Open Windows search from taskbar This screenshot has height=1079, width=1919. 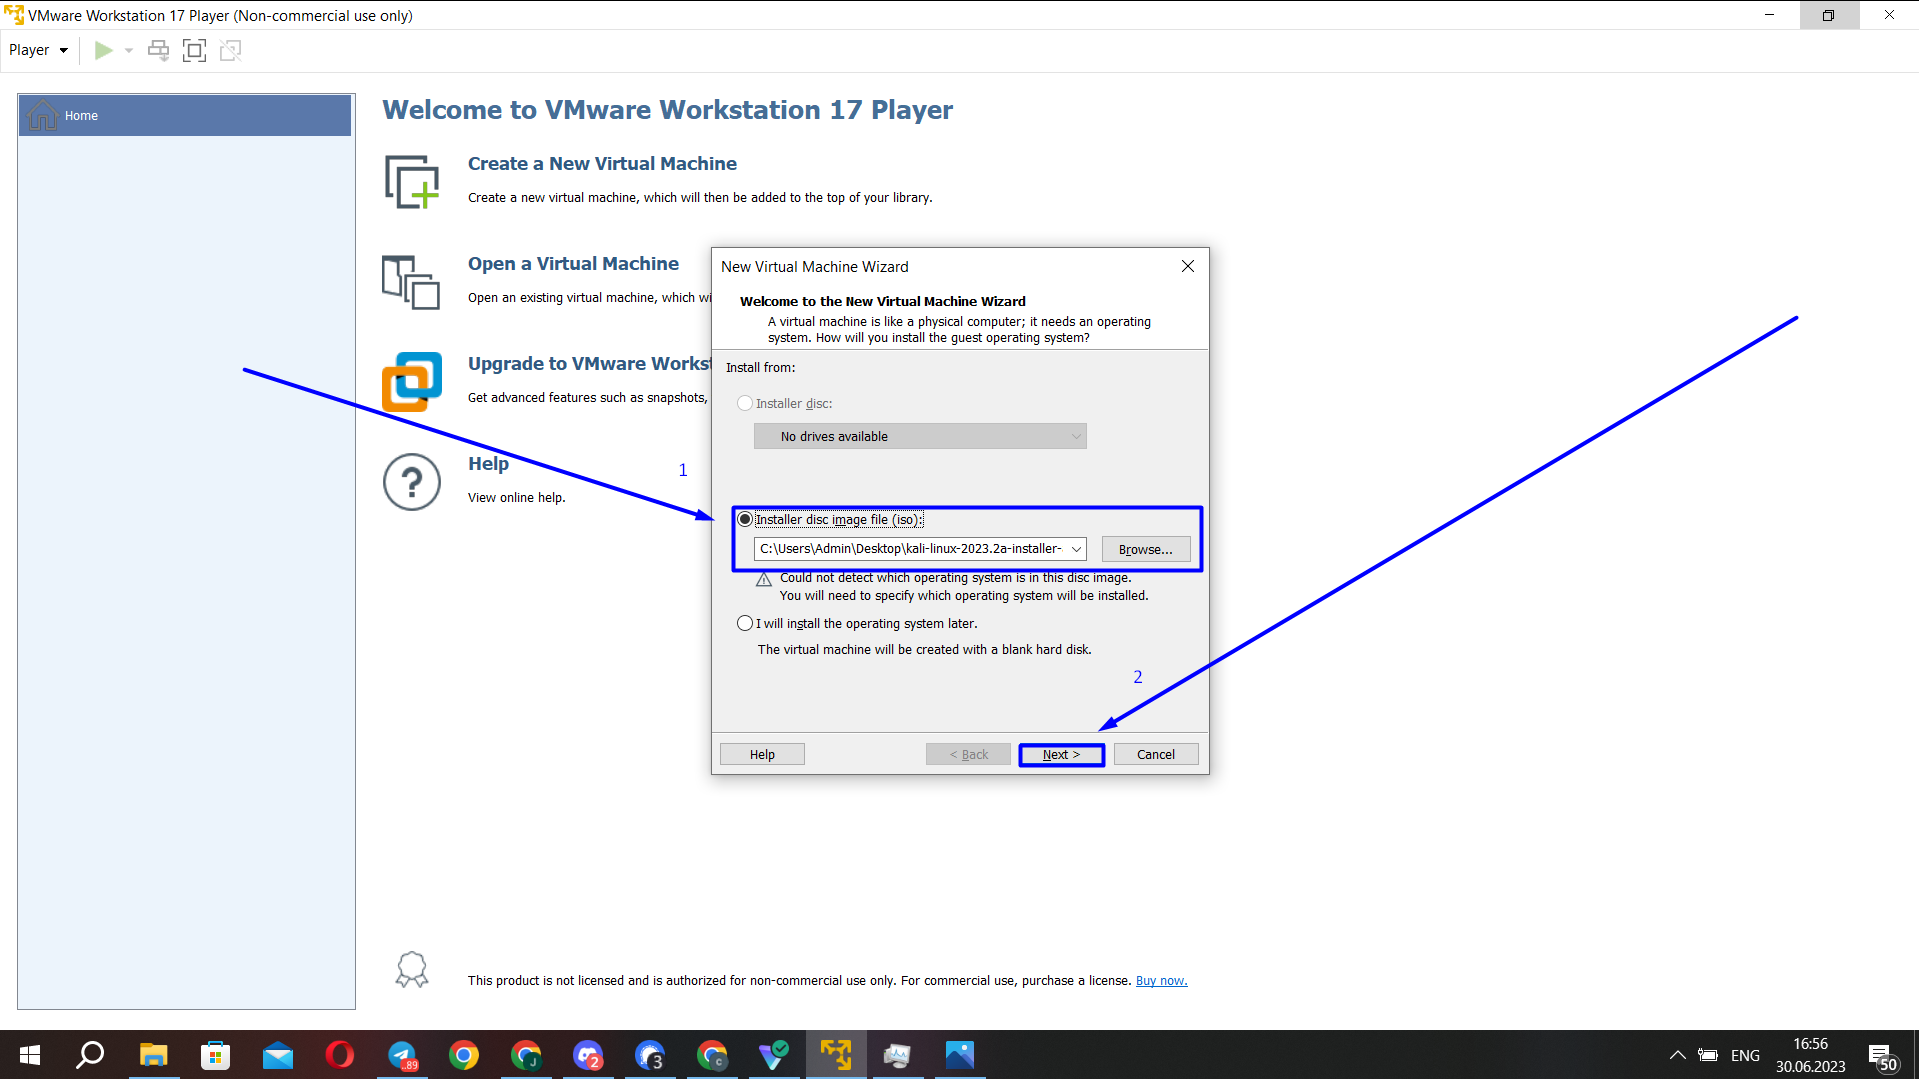91,1055
